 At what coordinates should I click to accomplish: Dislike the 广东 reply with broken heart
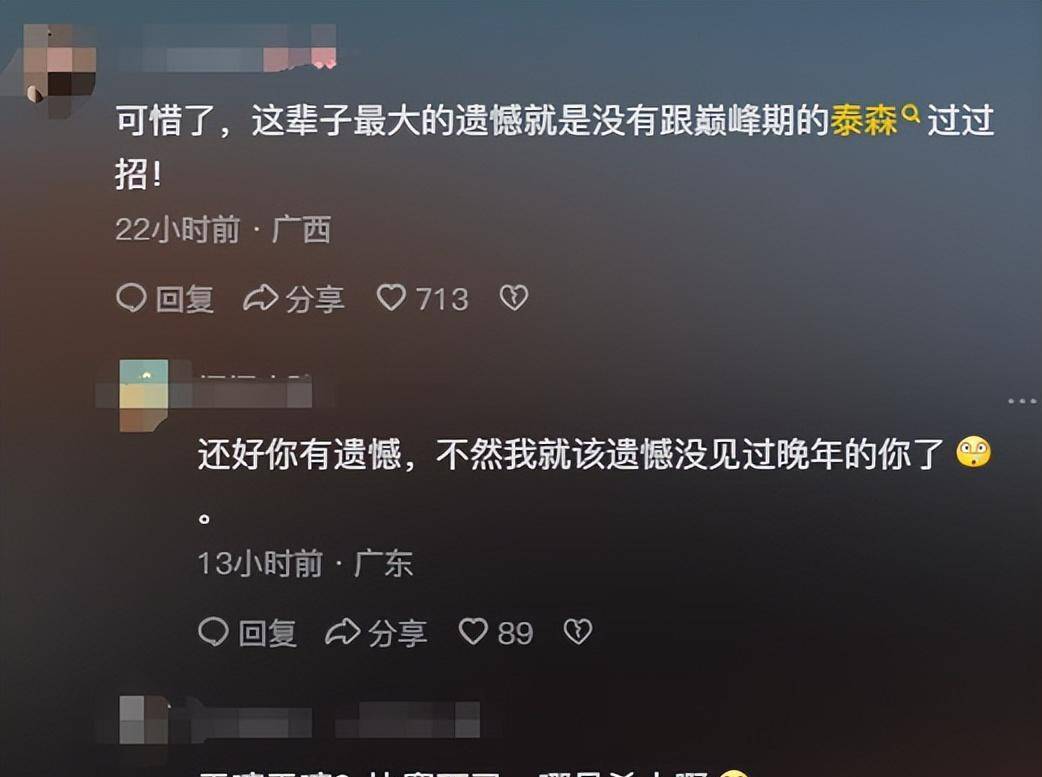point(577,631)
